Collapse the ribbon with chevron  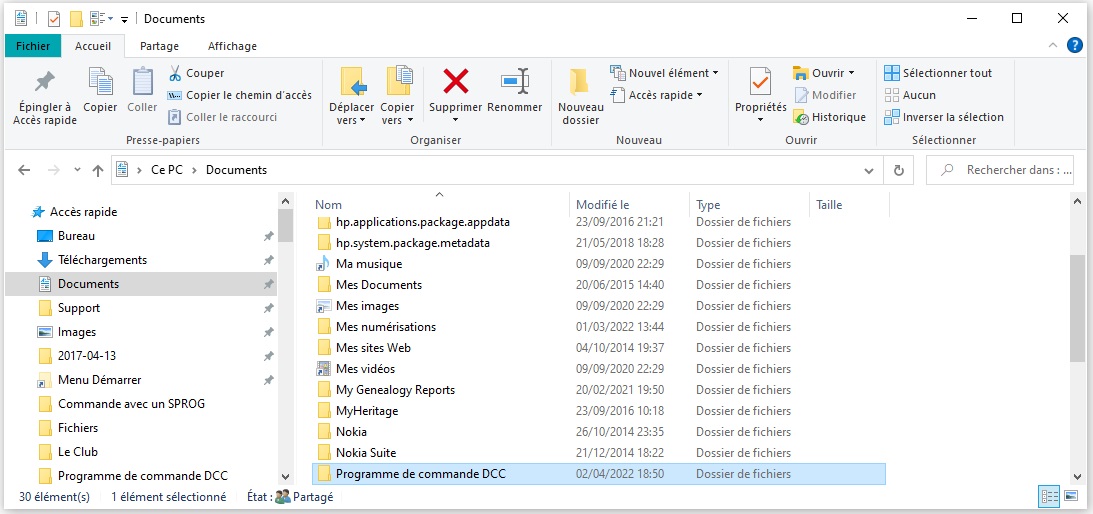point(1053,46)
